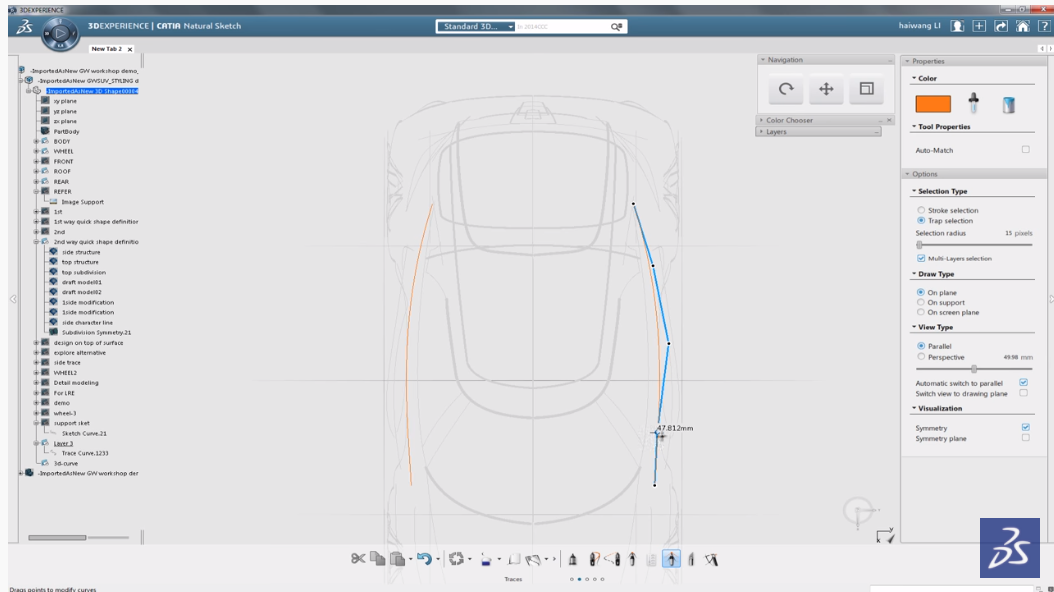Viewport: 1054px width, 592px height.
Task: Click the rotate view button in Navigation
Action: (786, 90)
